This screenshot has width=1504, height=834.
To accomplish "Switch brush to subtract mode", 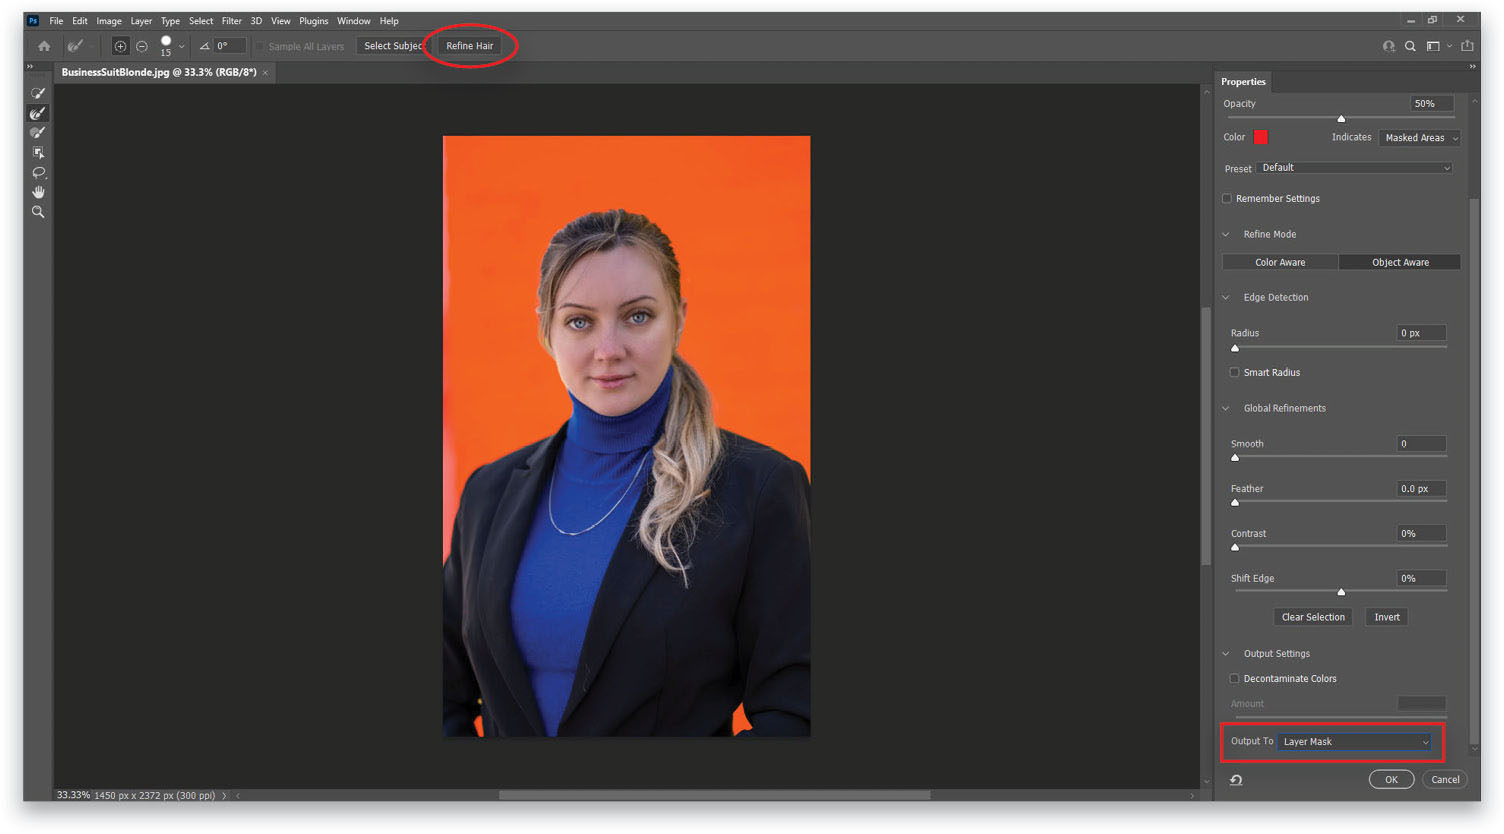I will click(142, 45).
